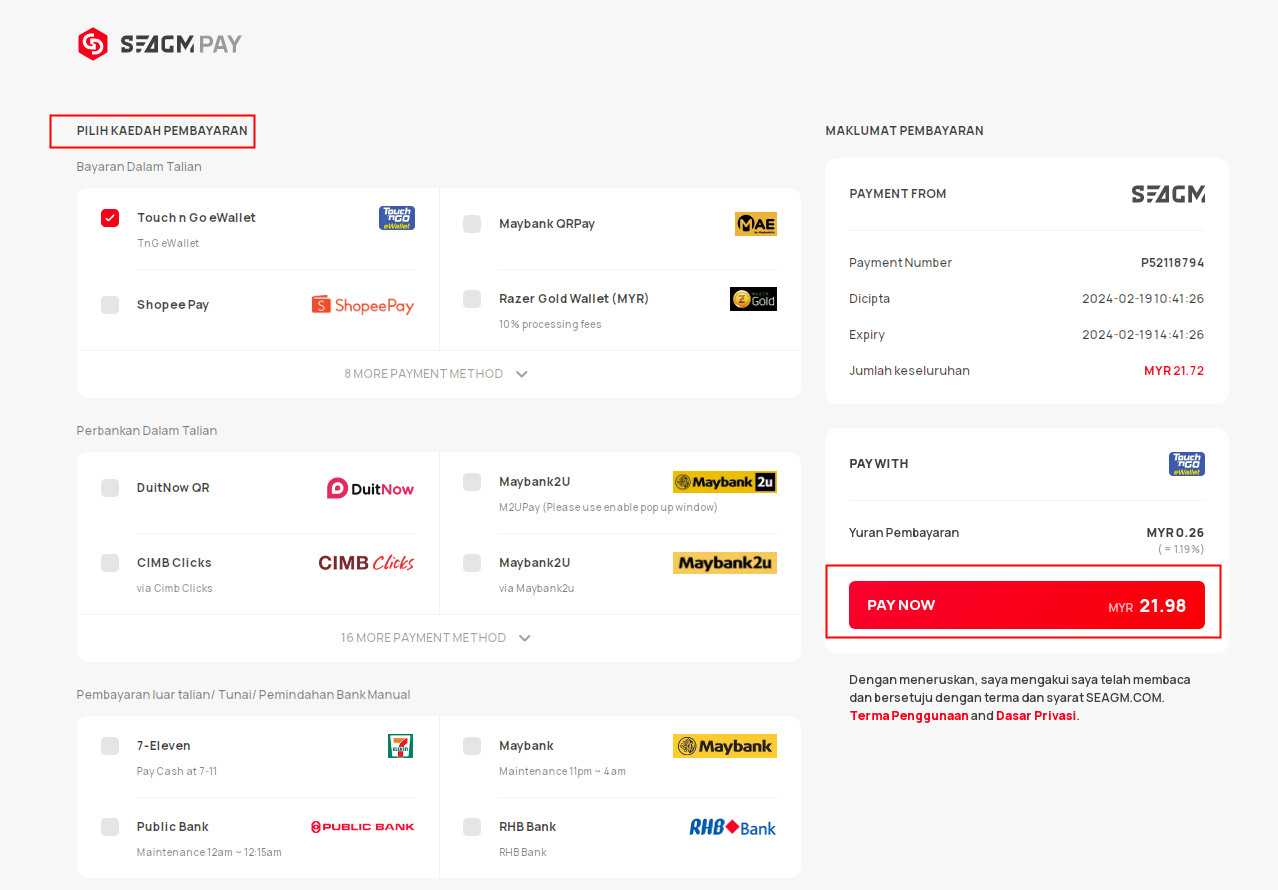Click the Razer Gold Wallet (MYR) label
This screenshot has width=1278, height=890.
click(574, 299)
